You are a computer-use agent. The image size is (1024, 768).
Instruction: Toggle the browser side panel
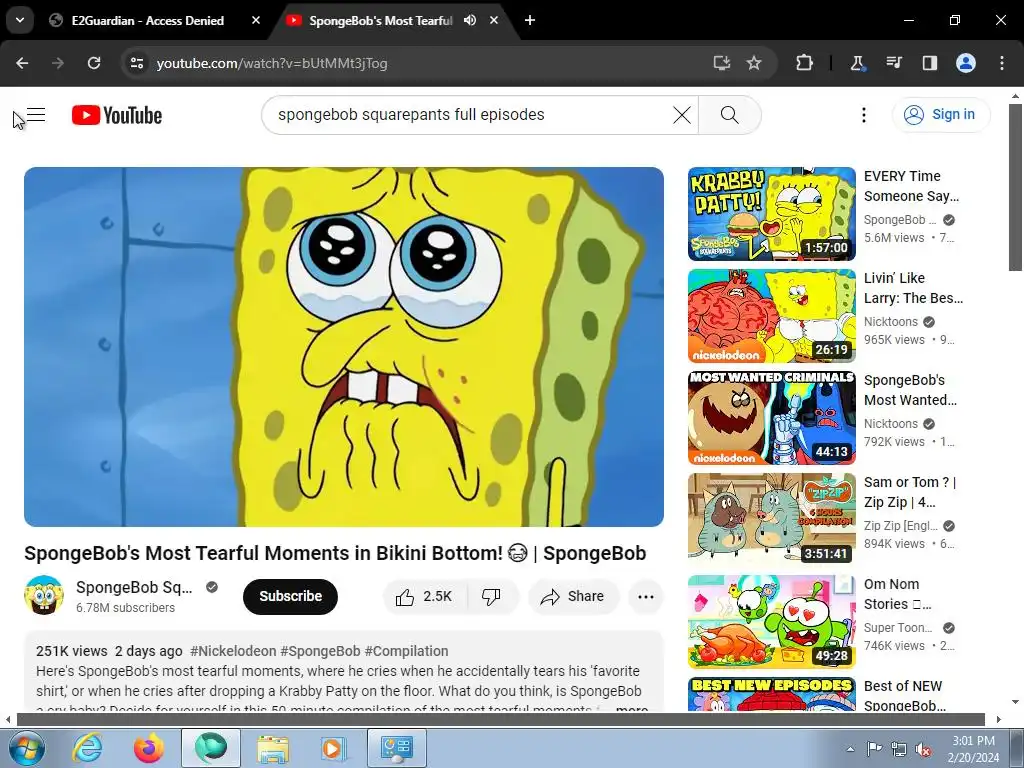(929, 63)
